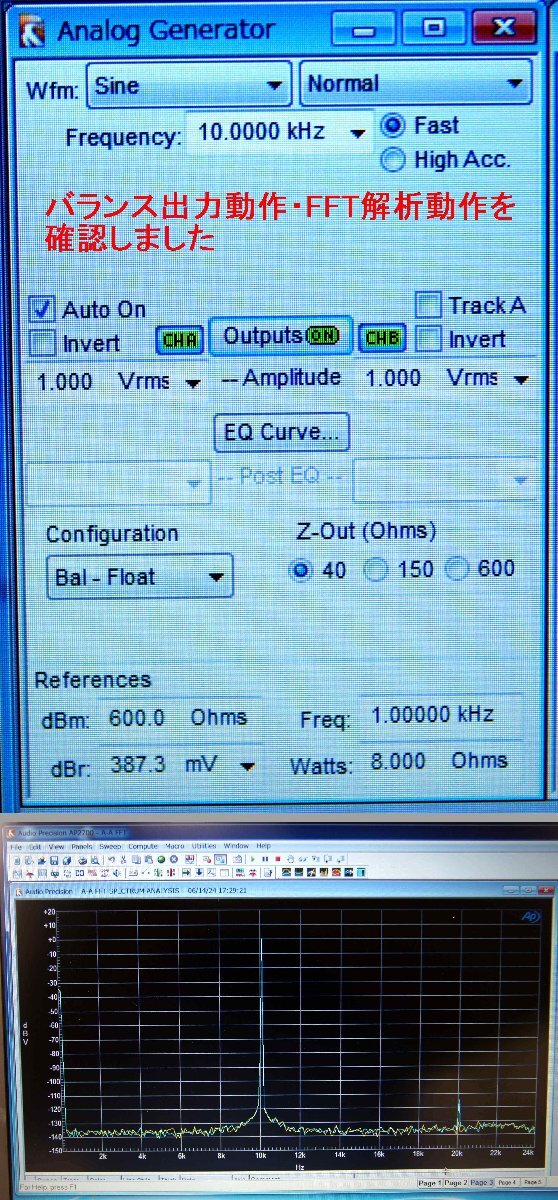Toggle the left channel Invert checkbox
558x1200 pixels.
pos(42,343)
